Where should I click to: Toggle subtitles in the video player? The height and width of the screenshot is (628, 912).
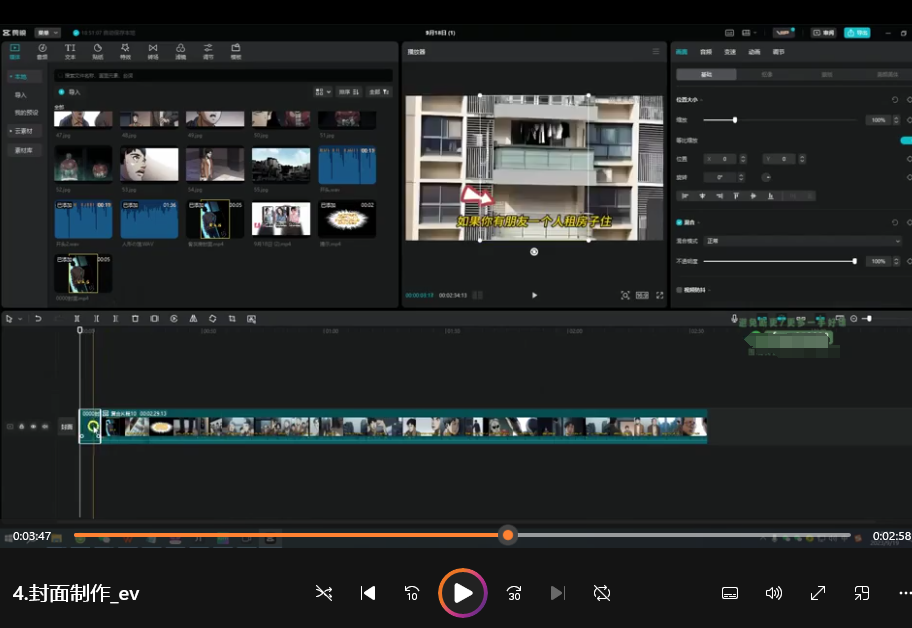(730, 593)
